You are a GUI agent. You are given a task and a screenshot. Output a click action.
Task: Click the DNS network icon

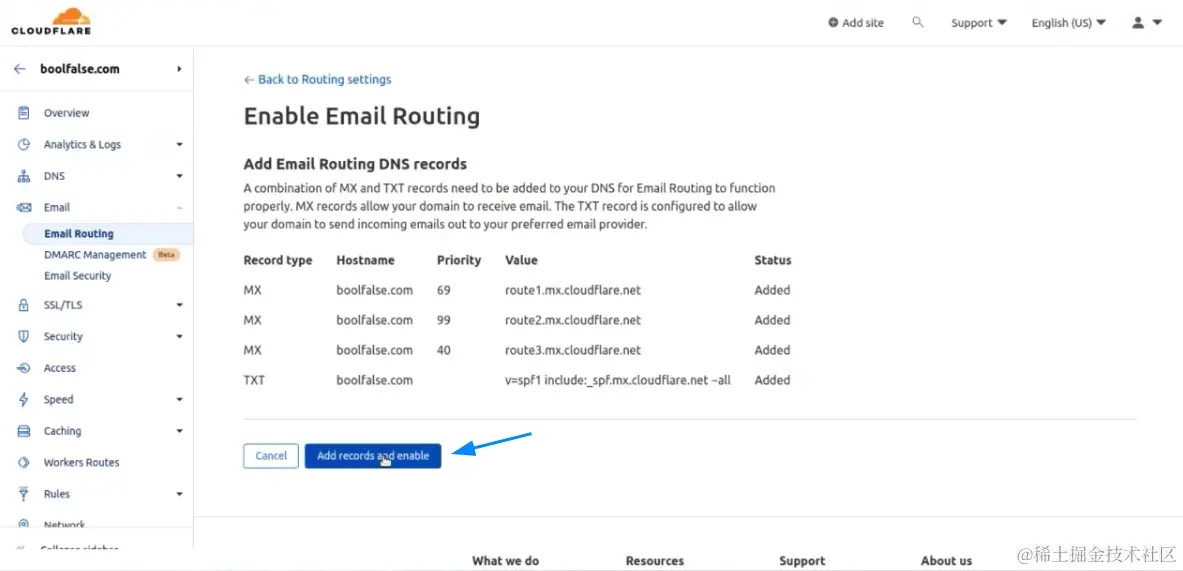tap(23, 177)
